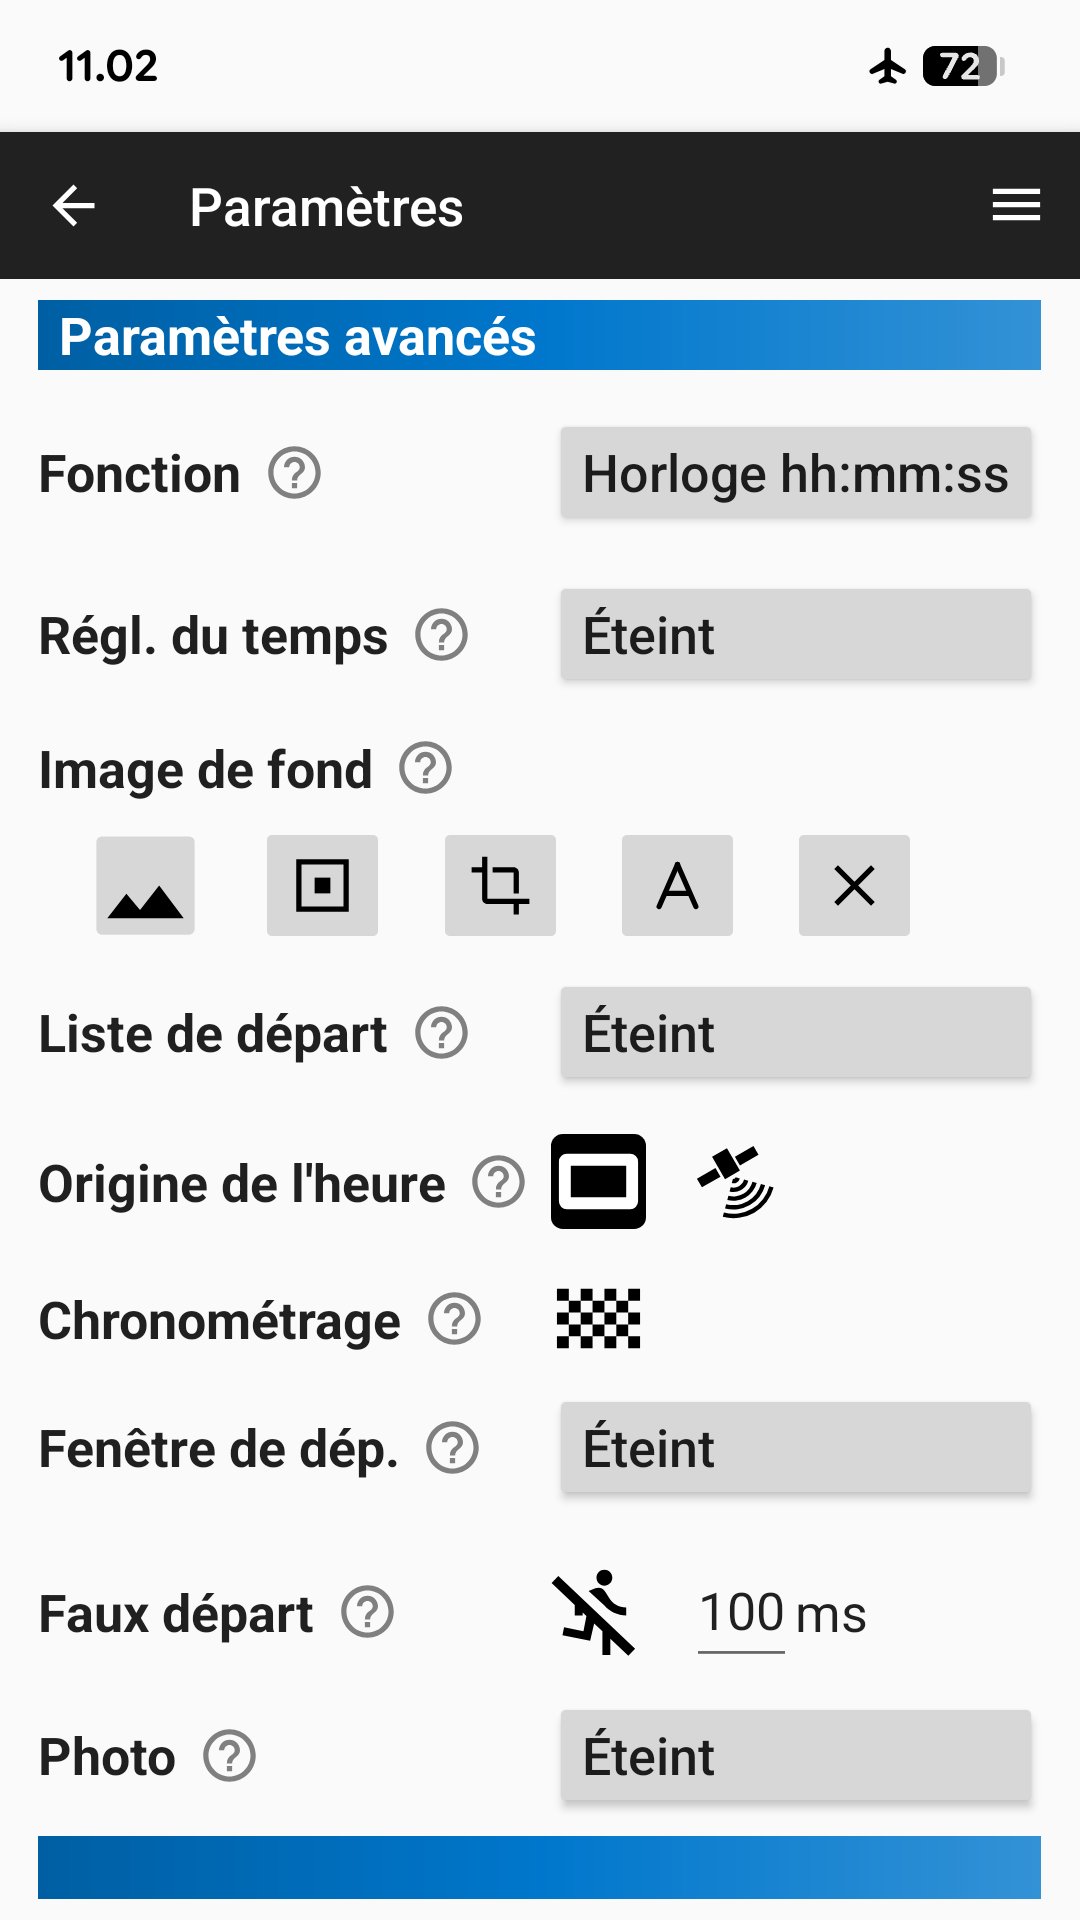Show help for Fonction setting
This screenshot has width=1080, height=1920.
295,473
